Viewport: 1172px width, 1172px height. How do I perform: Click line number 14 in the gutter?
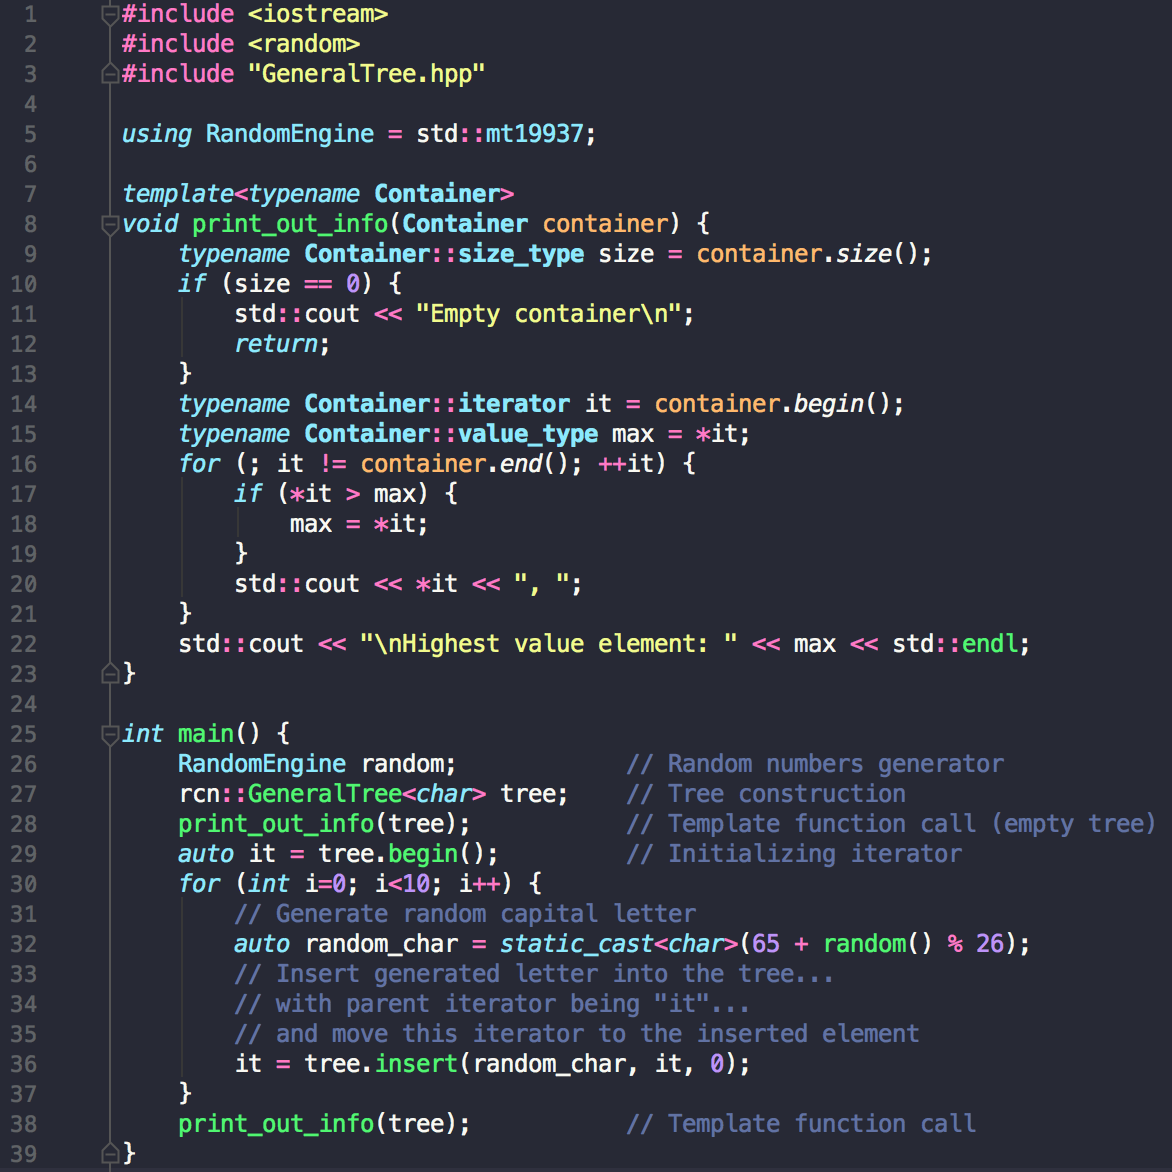(24, 404)
